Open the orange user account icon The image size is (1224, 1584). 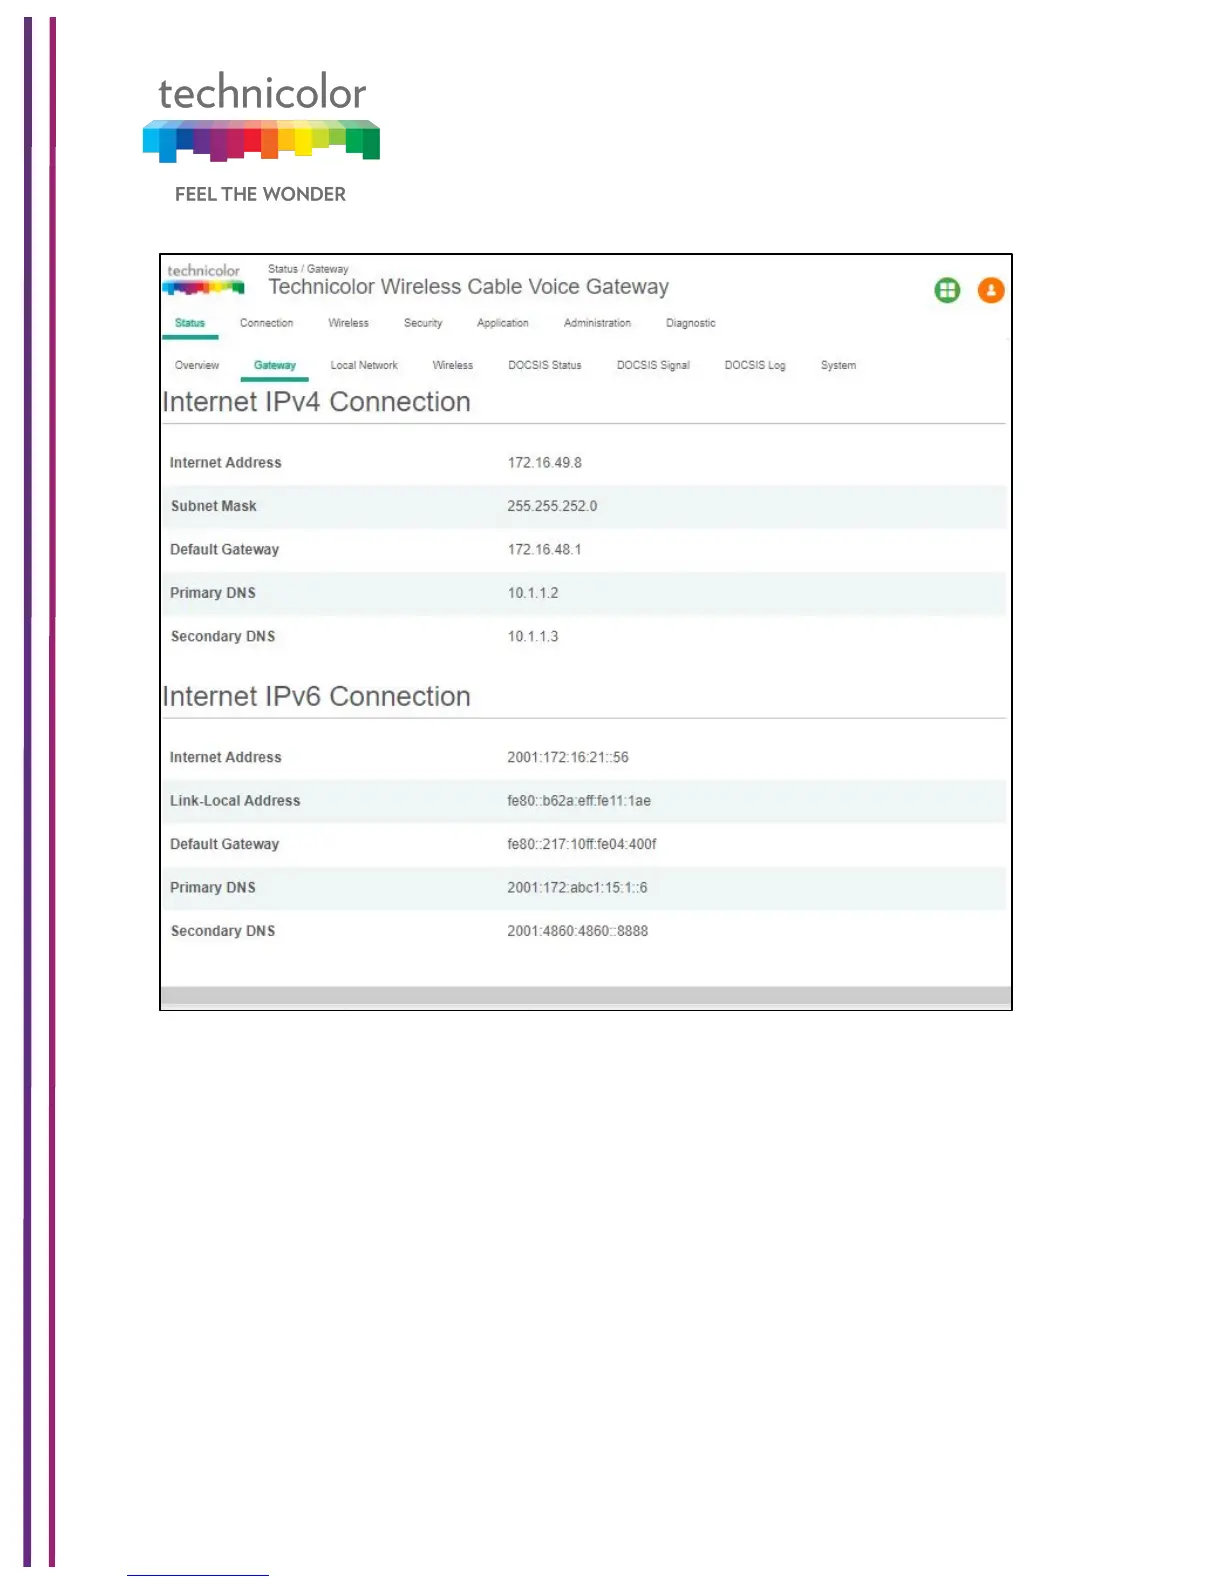tap(991, 290)
